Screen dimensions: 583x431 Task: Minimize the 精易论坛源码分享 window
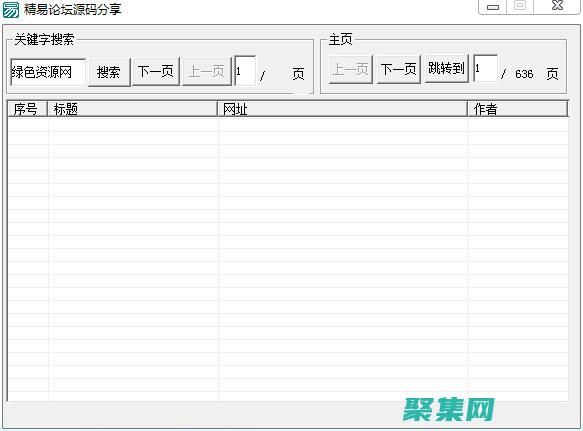[493, 7]
